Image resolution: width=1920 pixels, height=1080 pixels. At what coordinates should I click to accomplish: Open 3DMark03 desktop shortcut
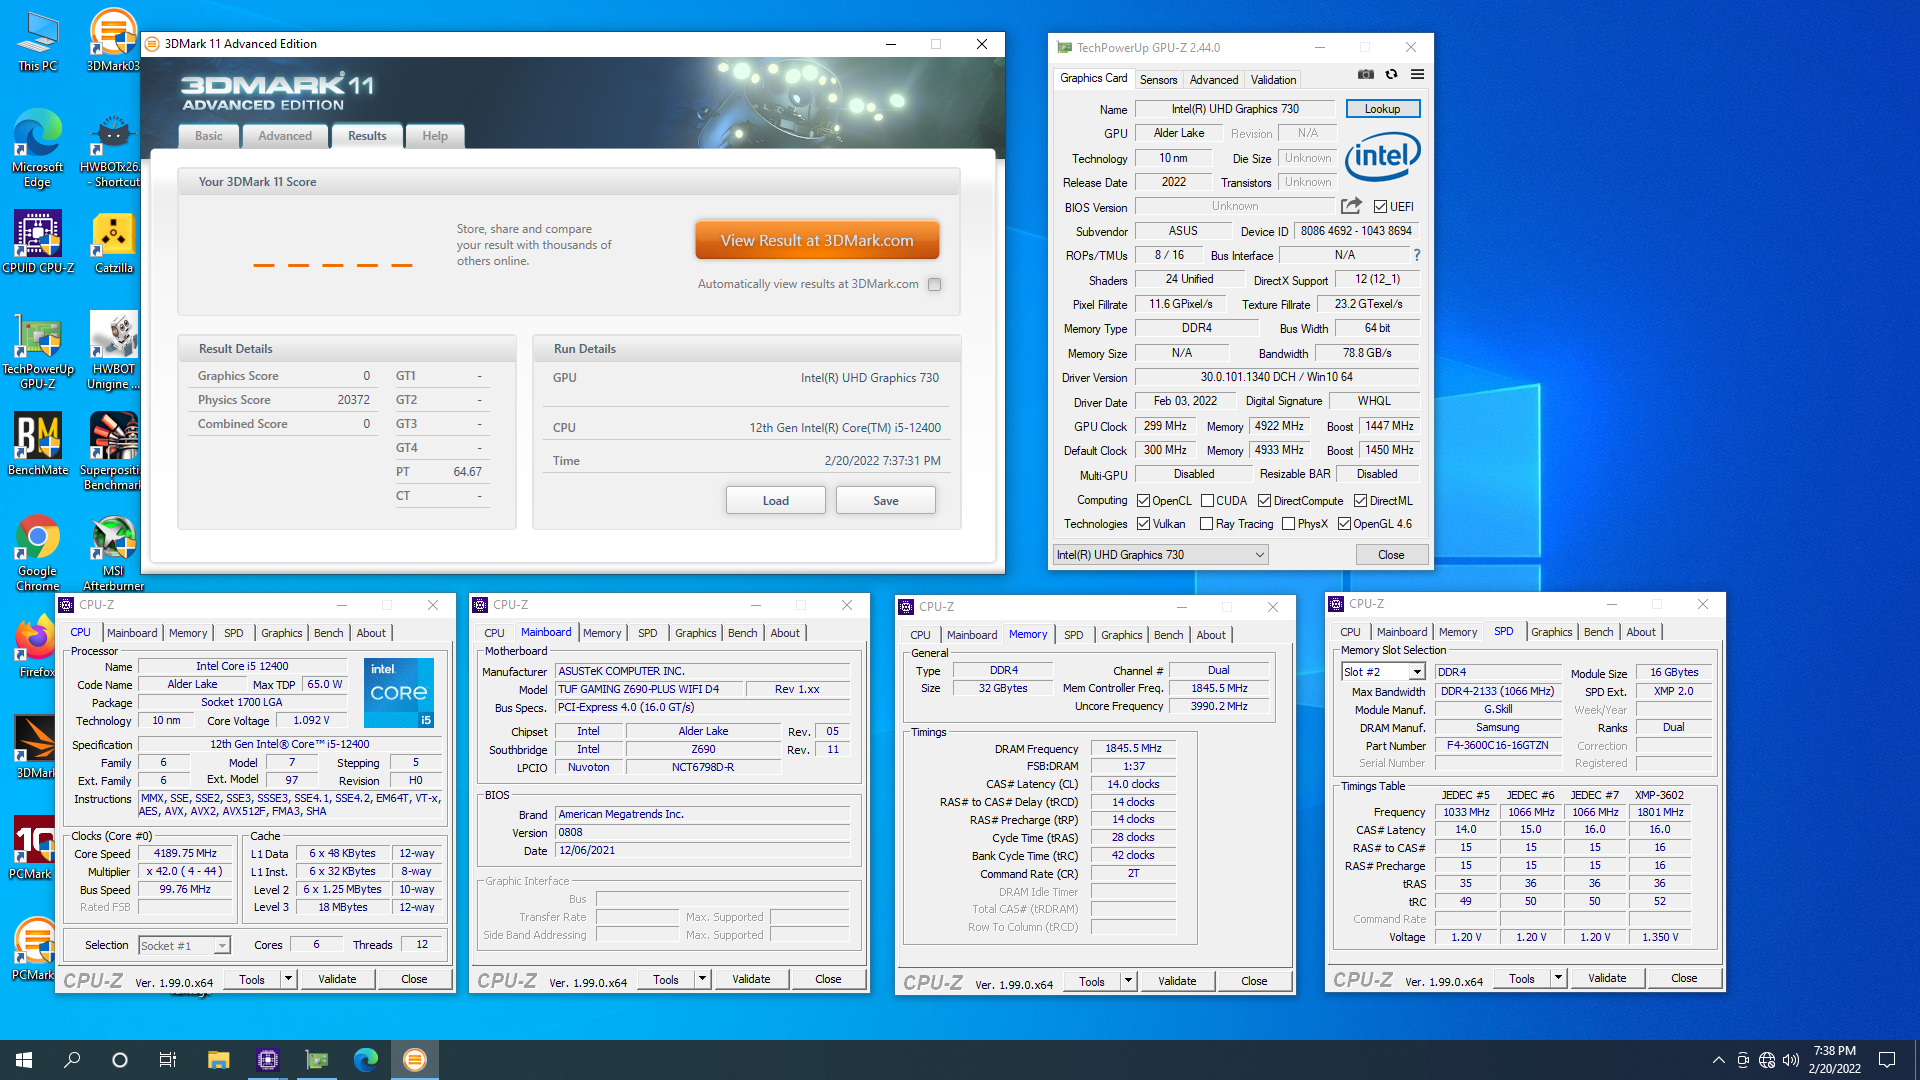[113, 41]
